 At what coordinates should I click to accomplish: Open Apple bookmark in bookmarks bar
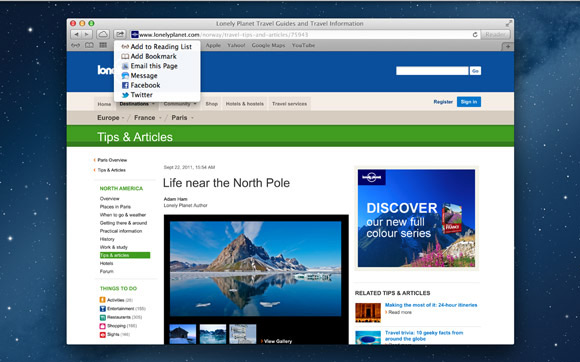[x=213, y=45]
